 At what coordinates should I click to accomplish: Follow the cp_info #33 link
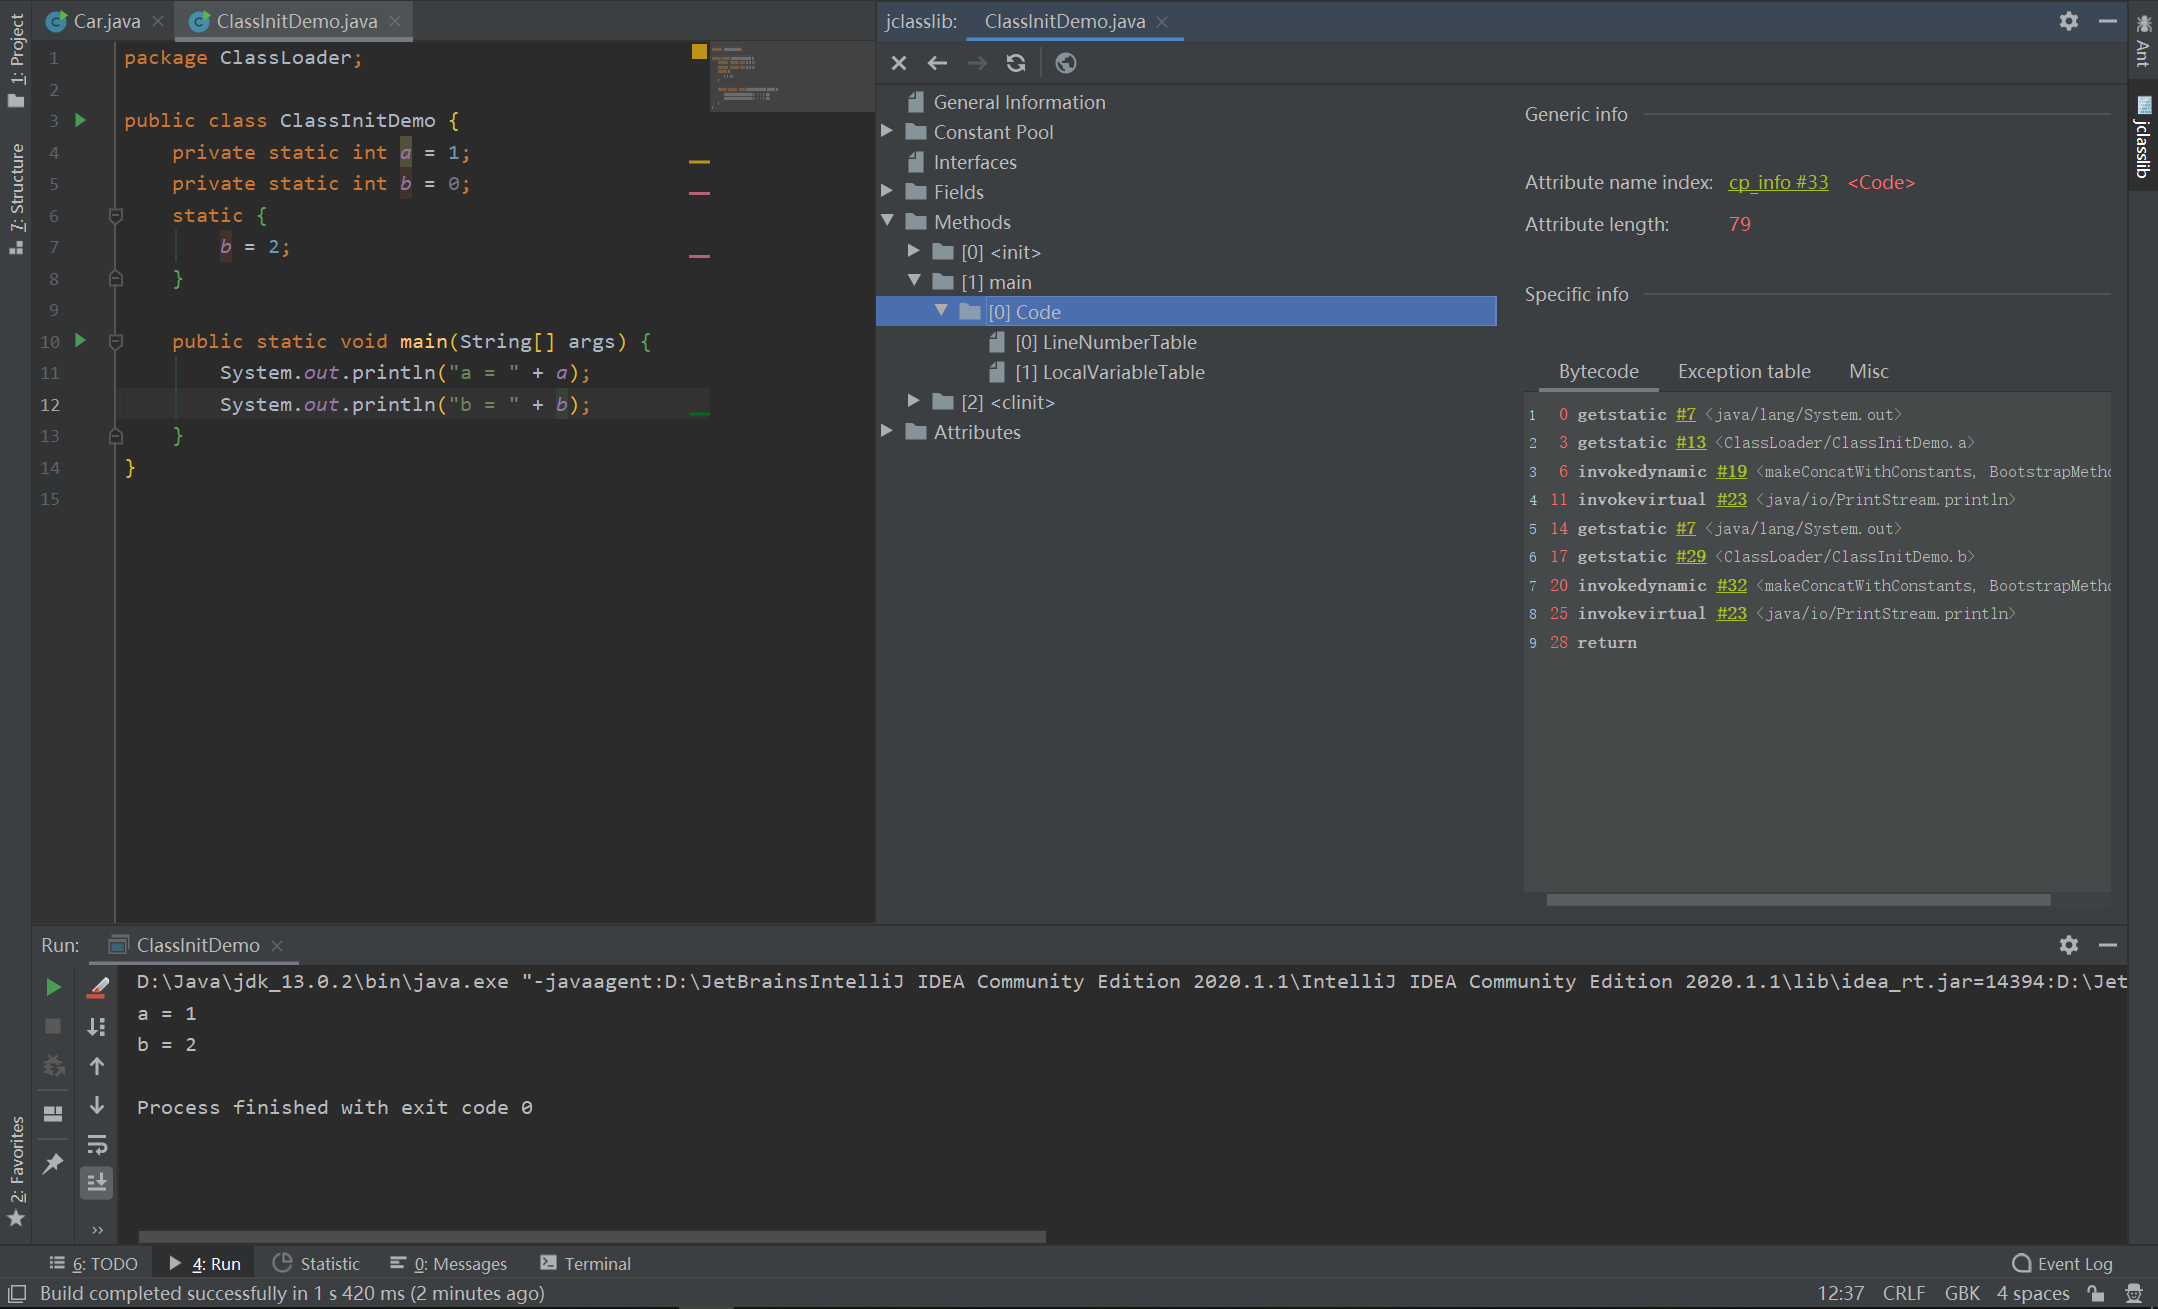1778,182
